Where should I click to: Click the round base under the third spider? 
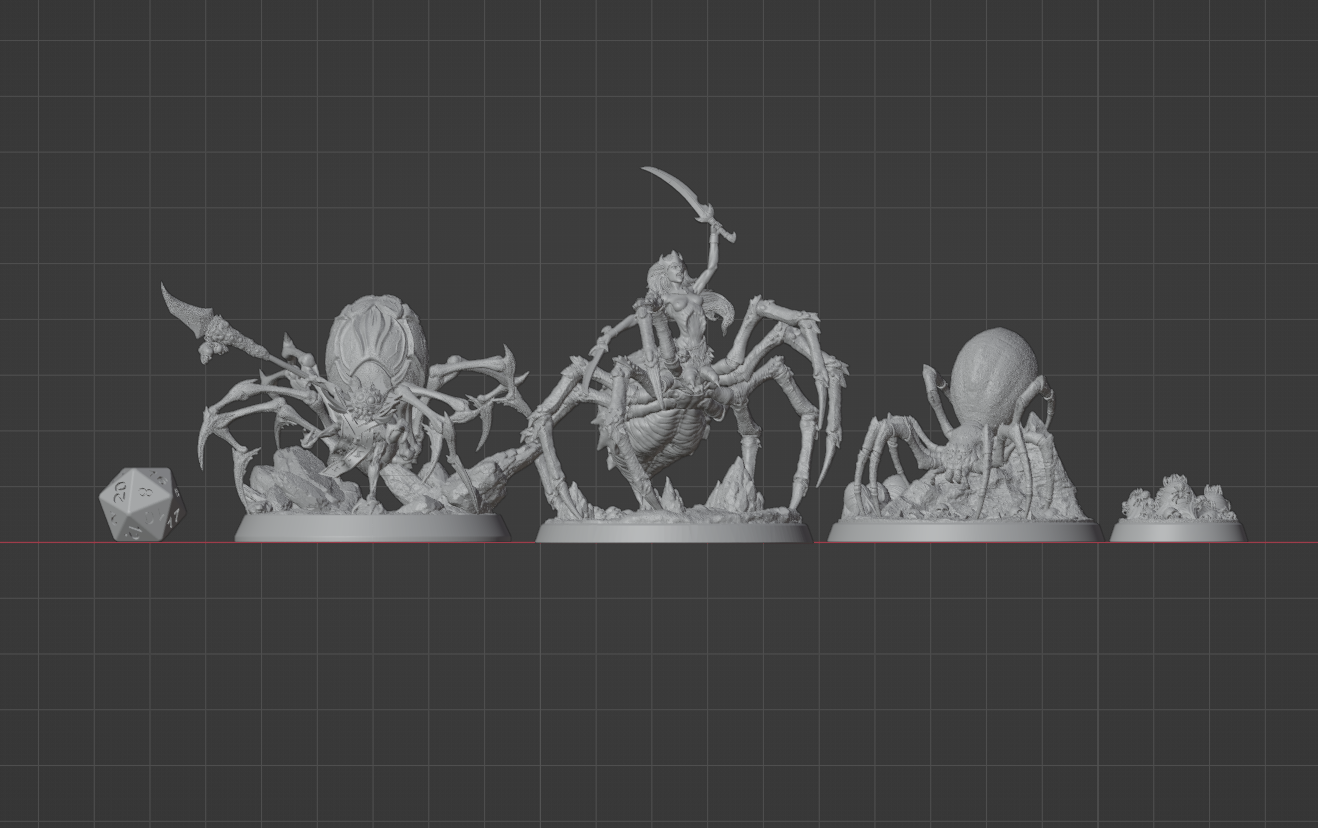coord(965,531)
